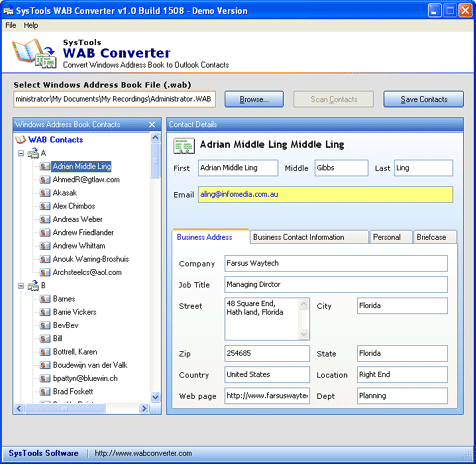Viewport: 476px width, 465px height.
Task: Collapse the A contacts group
Action: pyautogui.click(x=21, y=153)
